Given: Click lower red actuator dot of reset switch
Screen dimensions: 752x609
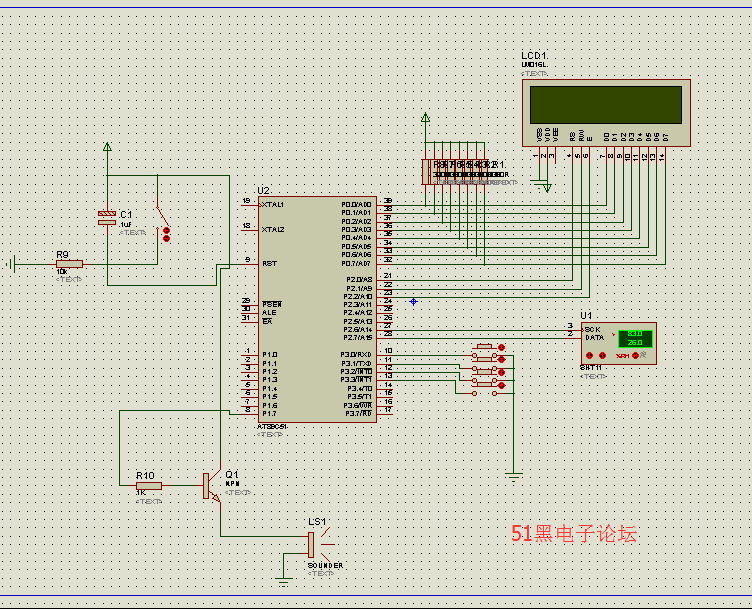Looking at the screenshot, I should tap(166, 238).
